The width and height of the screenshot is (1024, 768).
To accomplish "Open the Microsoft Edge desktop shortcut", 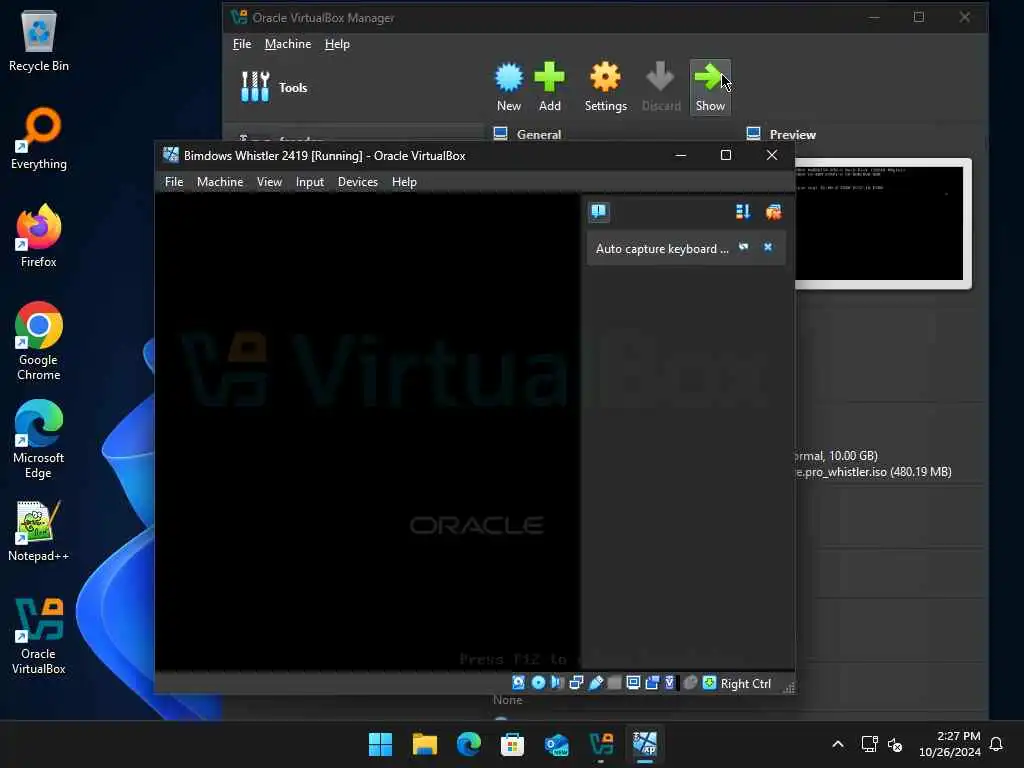I will click(x=39, y=440).
